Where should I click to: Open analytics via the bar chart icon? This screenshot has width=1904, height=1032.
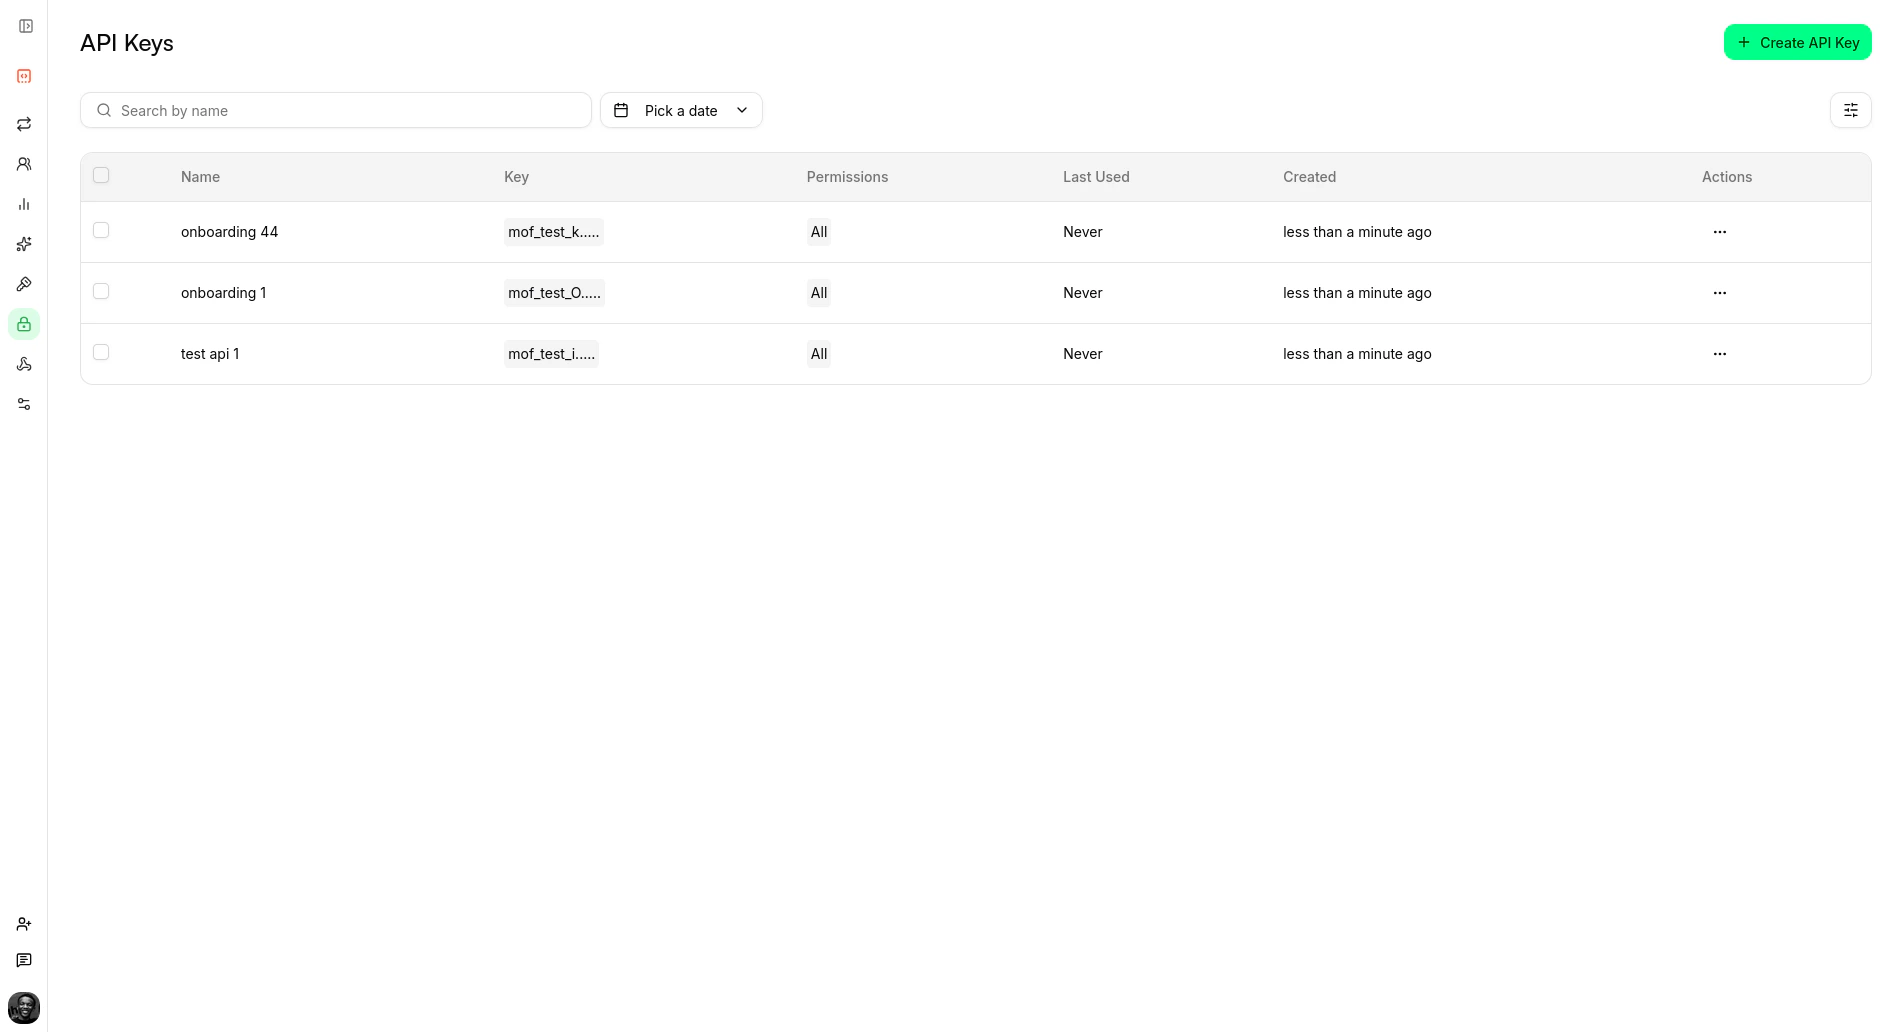(24, 204)
